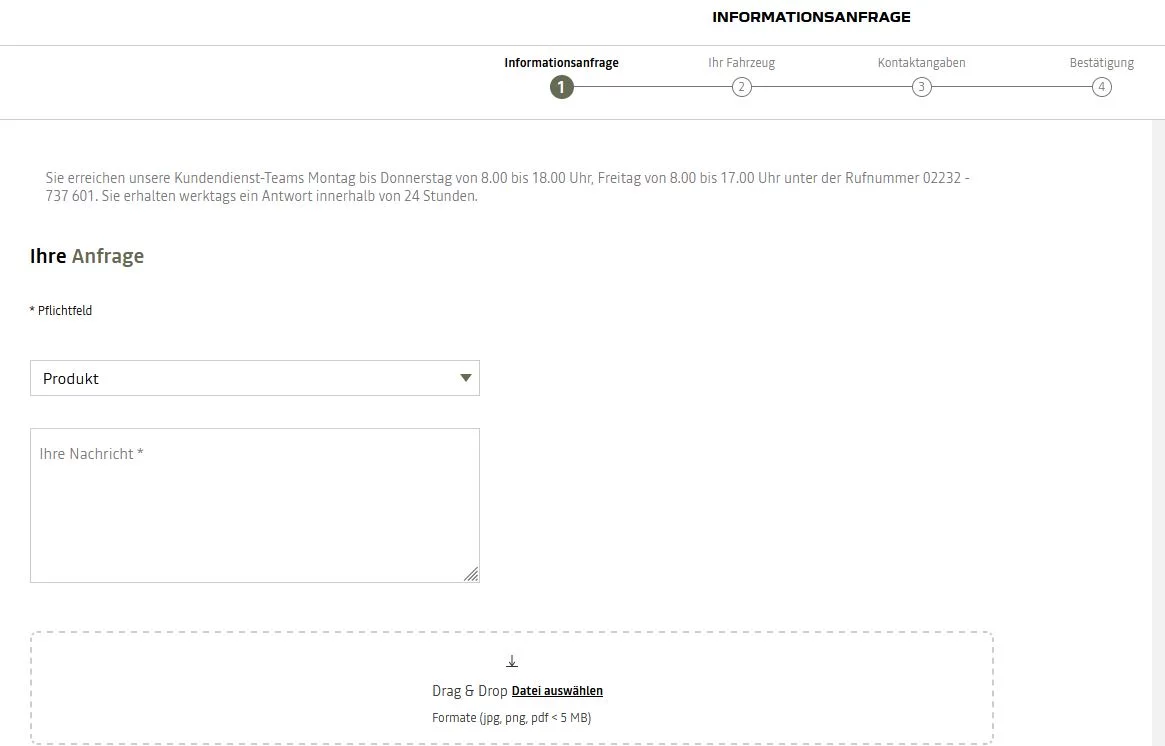Switch to the Kontaktangaben step label

[921, 63]
